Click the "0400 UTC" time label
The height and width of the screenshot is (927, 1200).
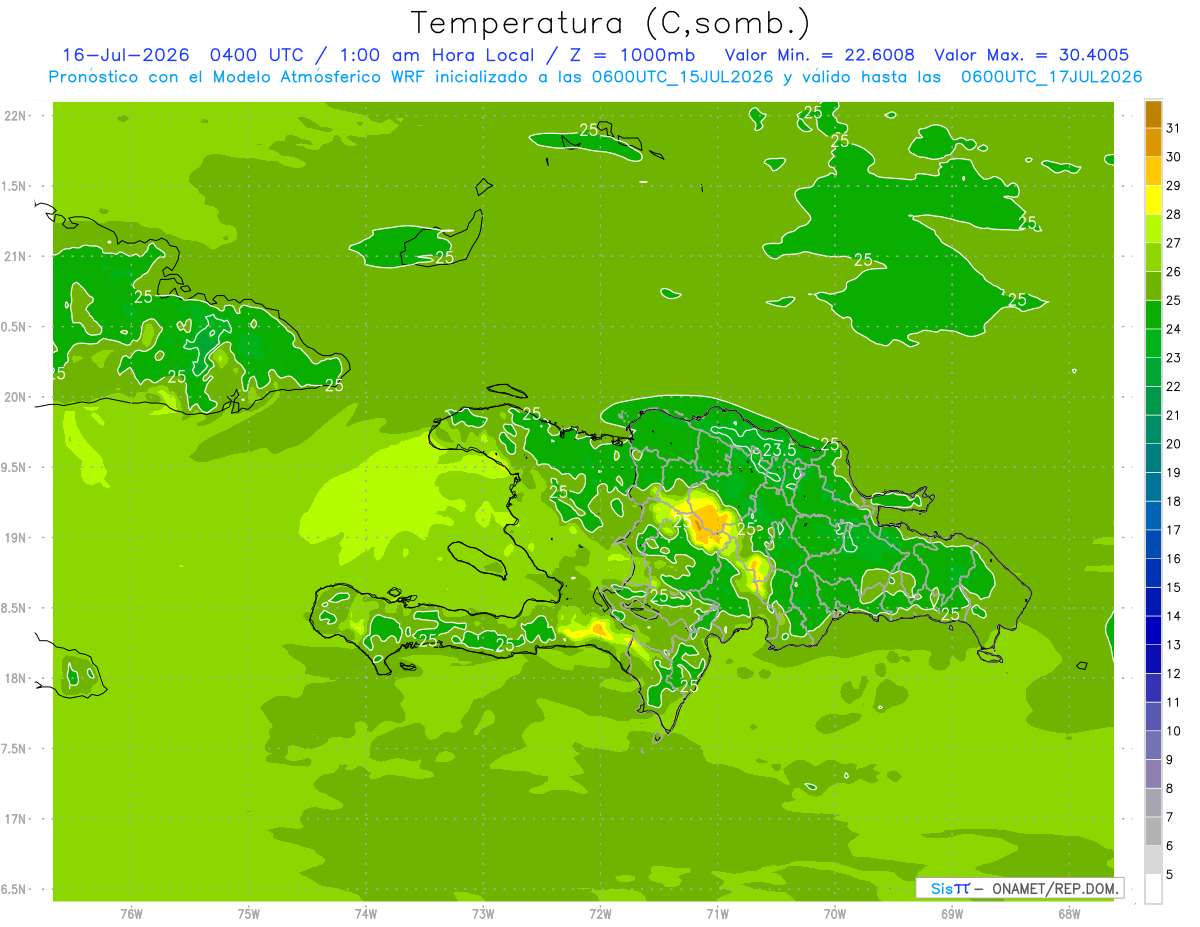(x=258, y=55)
